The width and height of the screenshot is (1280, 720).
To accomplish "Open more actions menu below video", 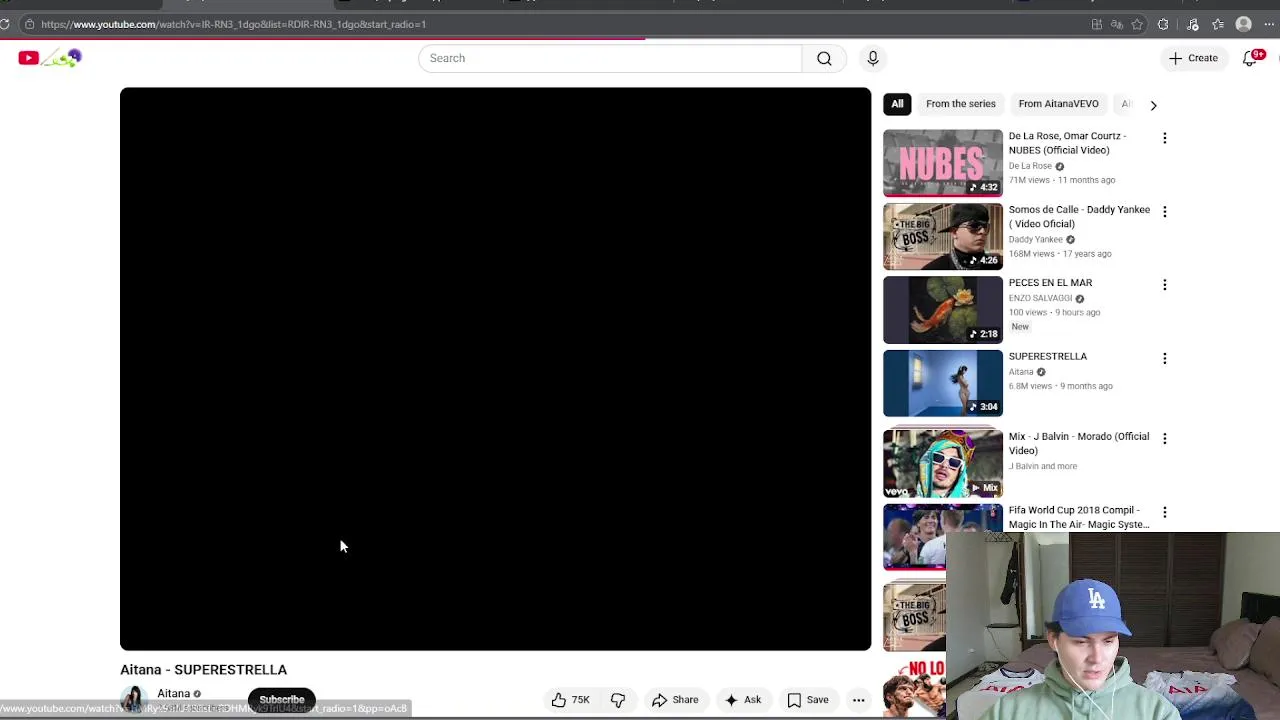I will click(859, 700).
